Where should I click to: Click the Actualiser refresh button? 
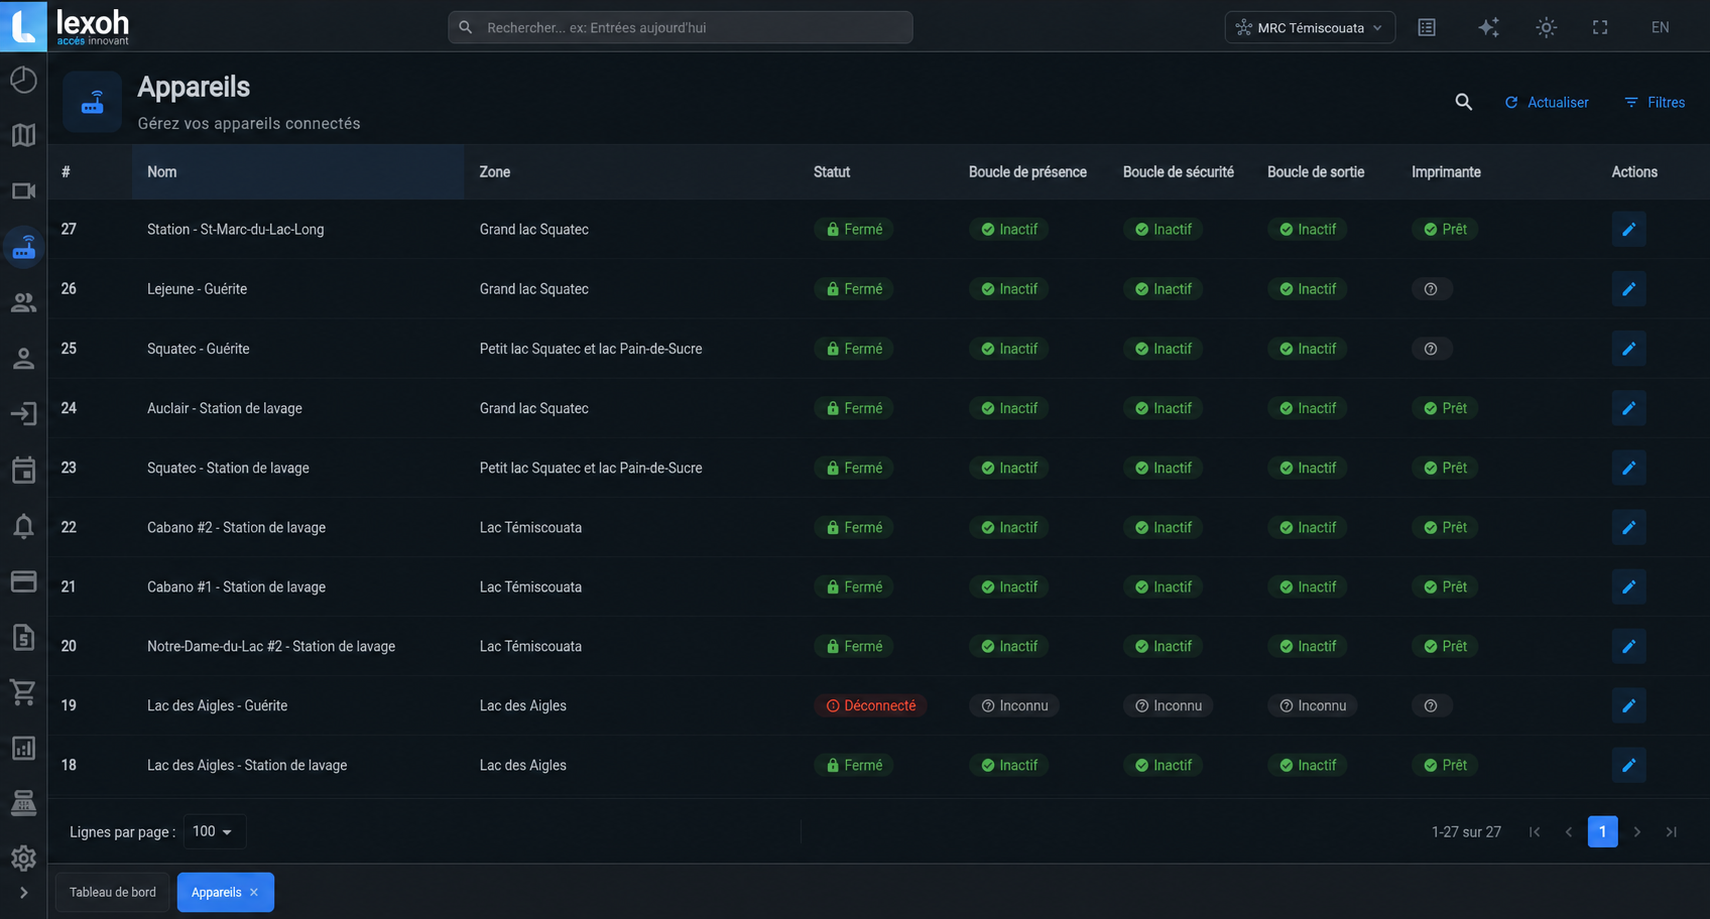(x=1546, y=102)
